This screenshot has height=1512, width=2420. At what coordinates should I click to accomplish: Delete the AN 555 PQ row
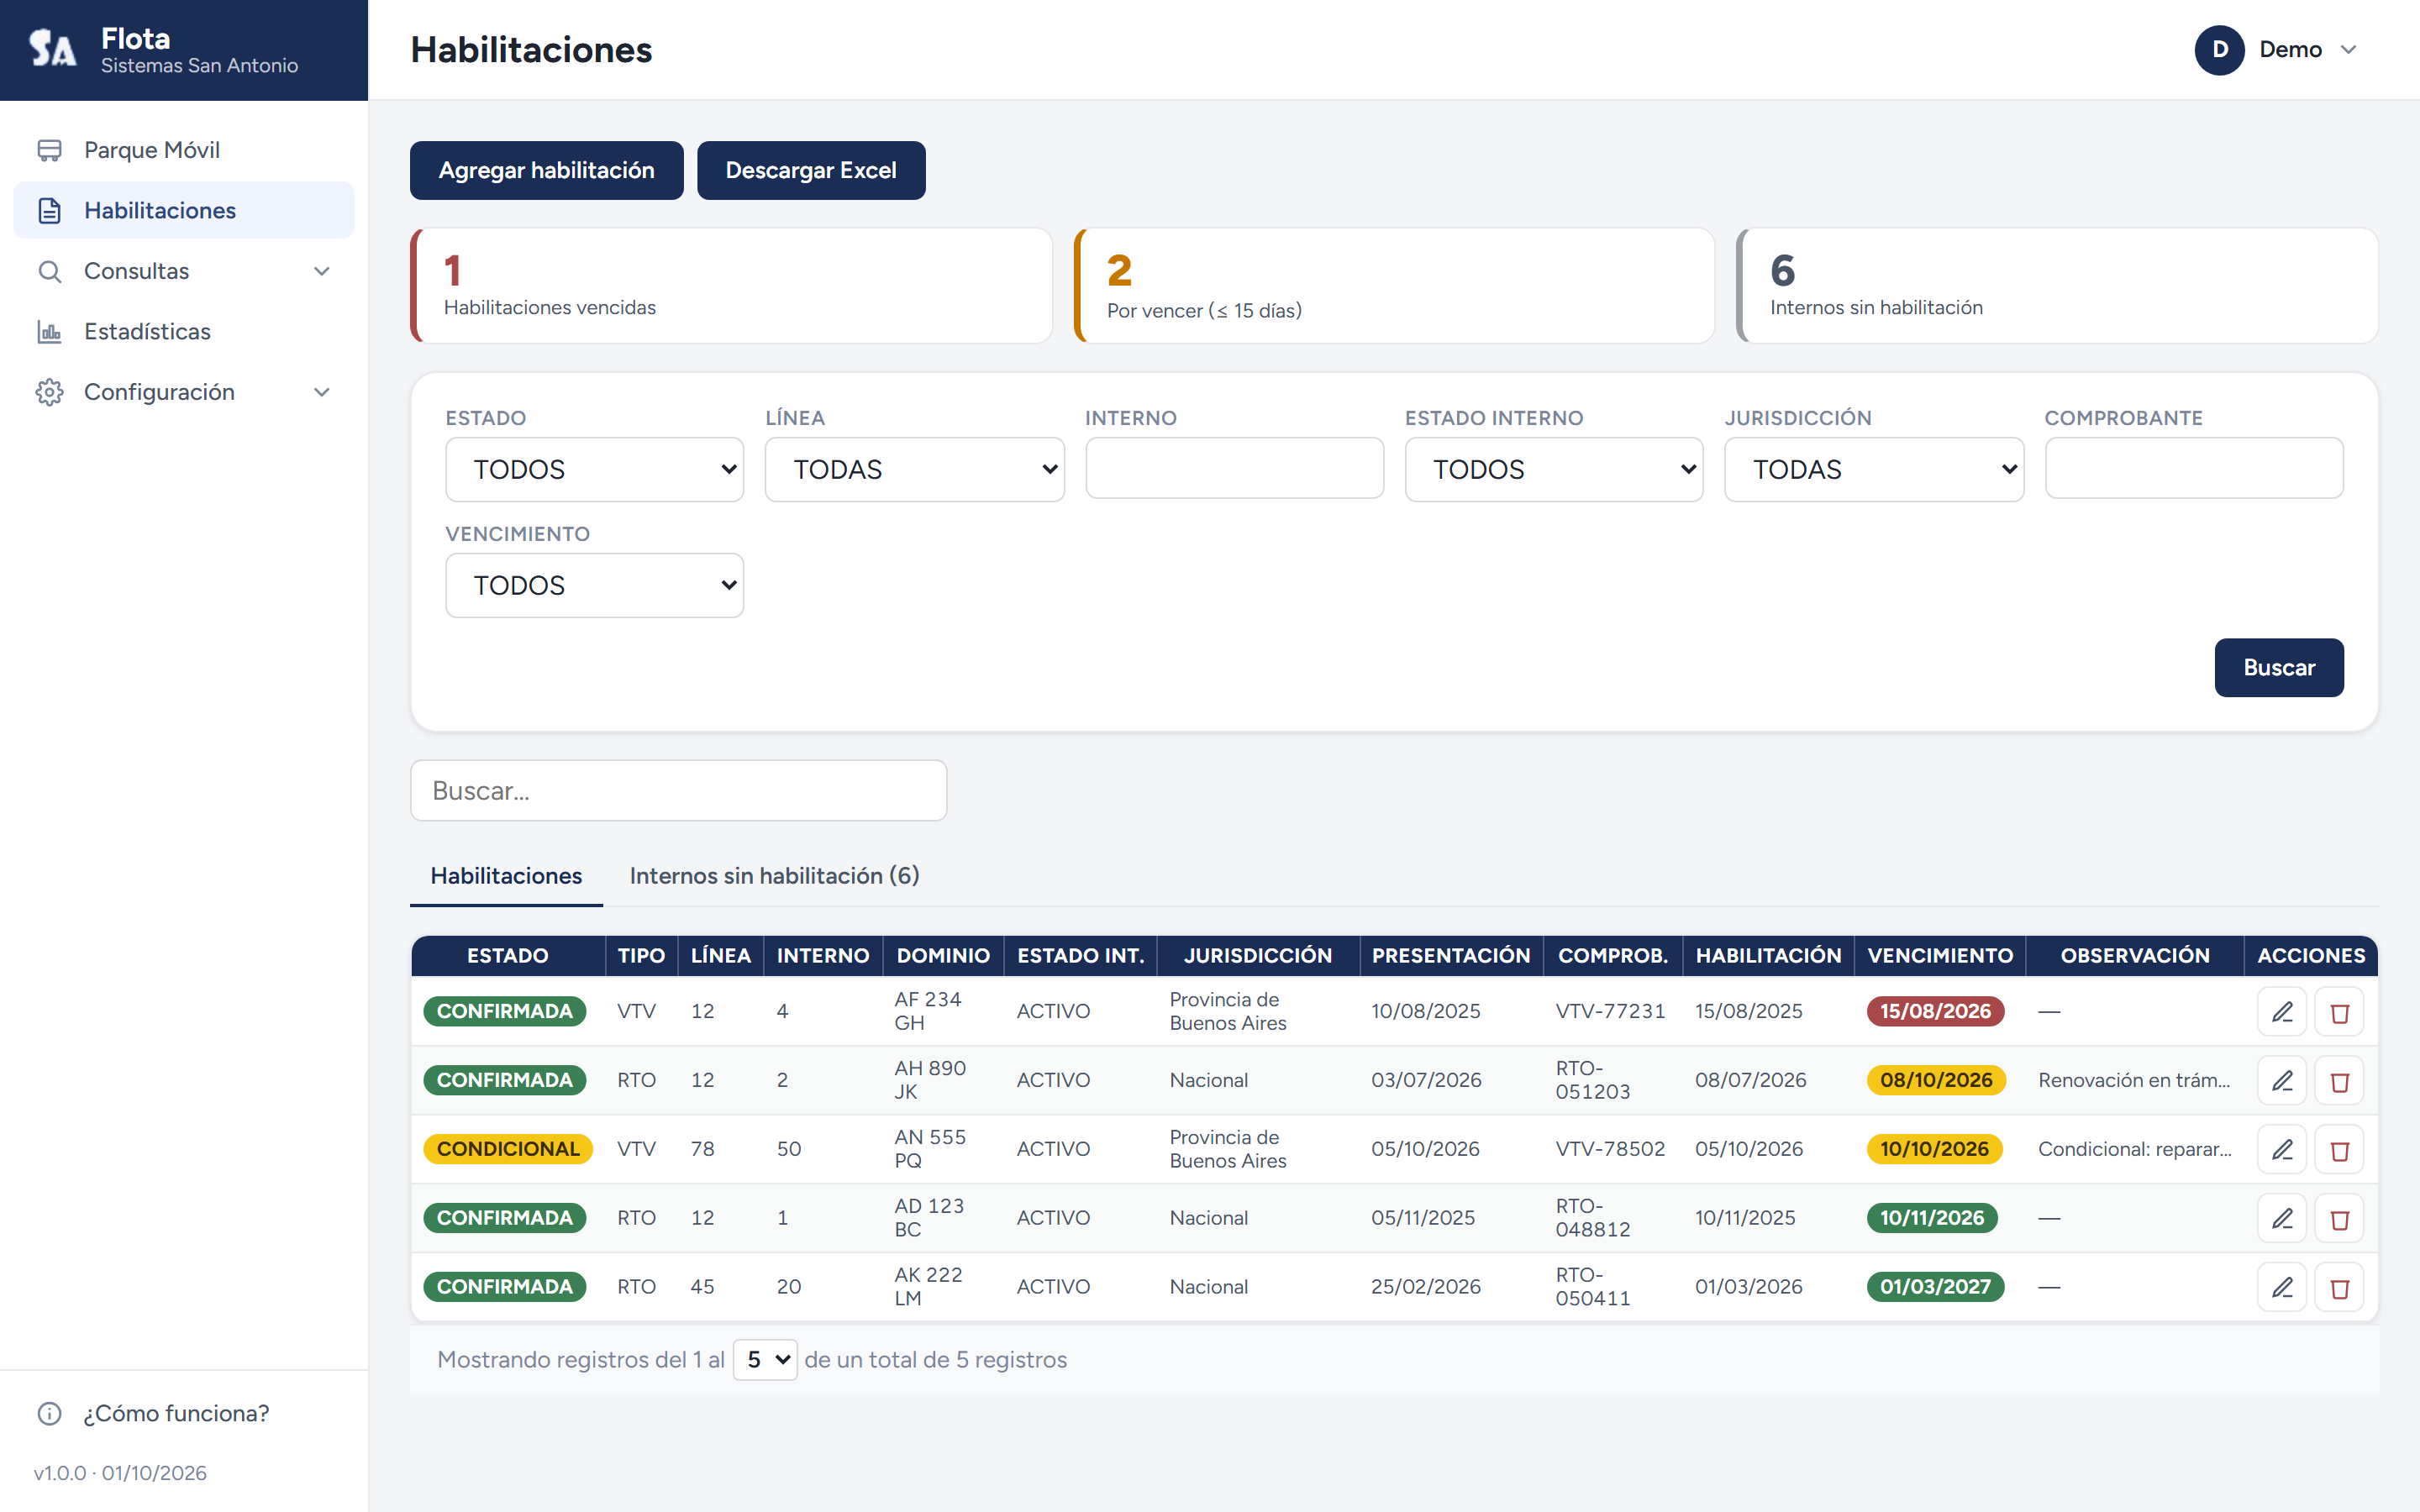point(2339,1150)
